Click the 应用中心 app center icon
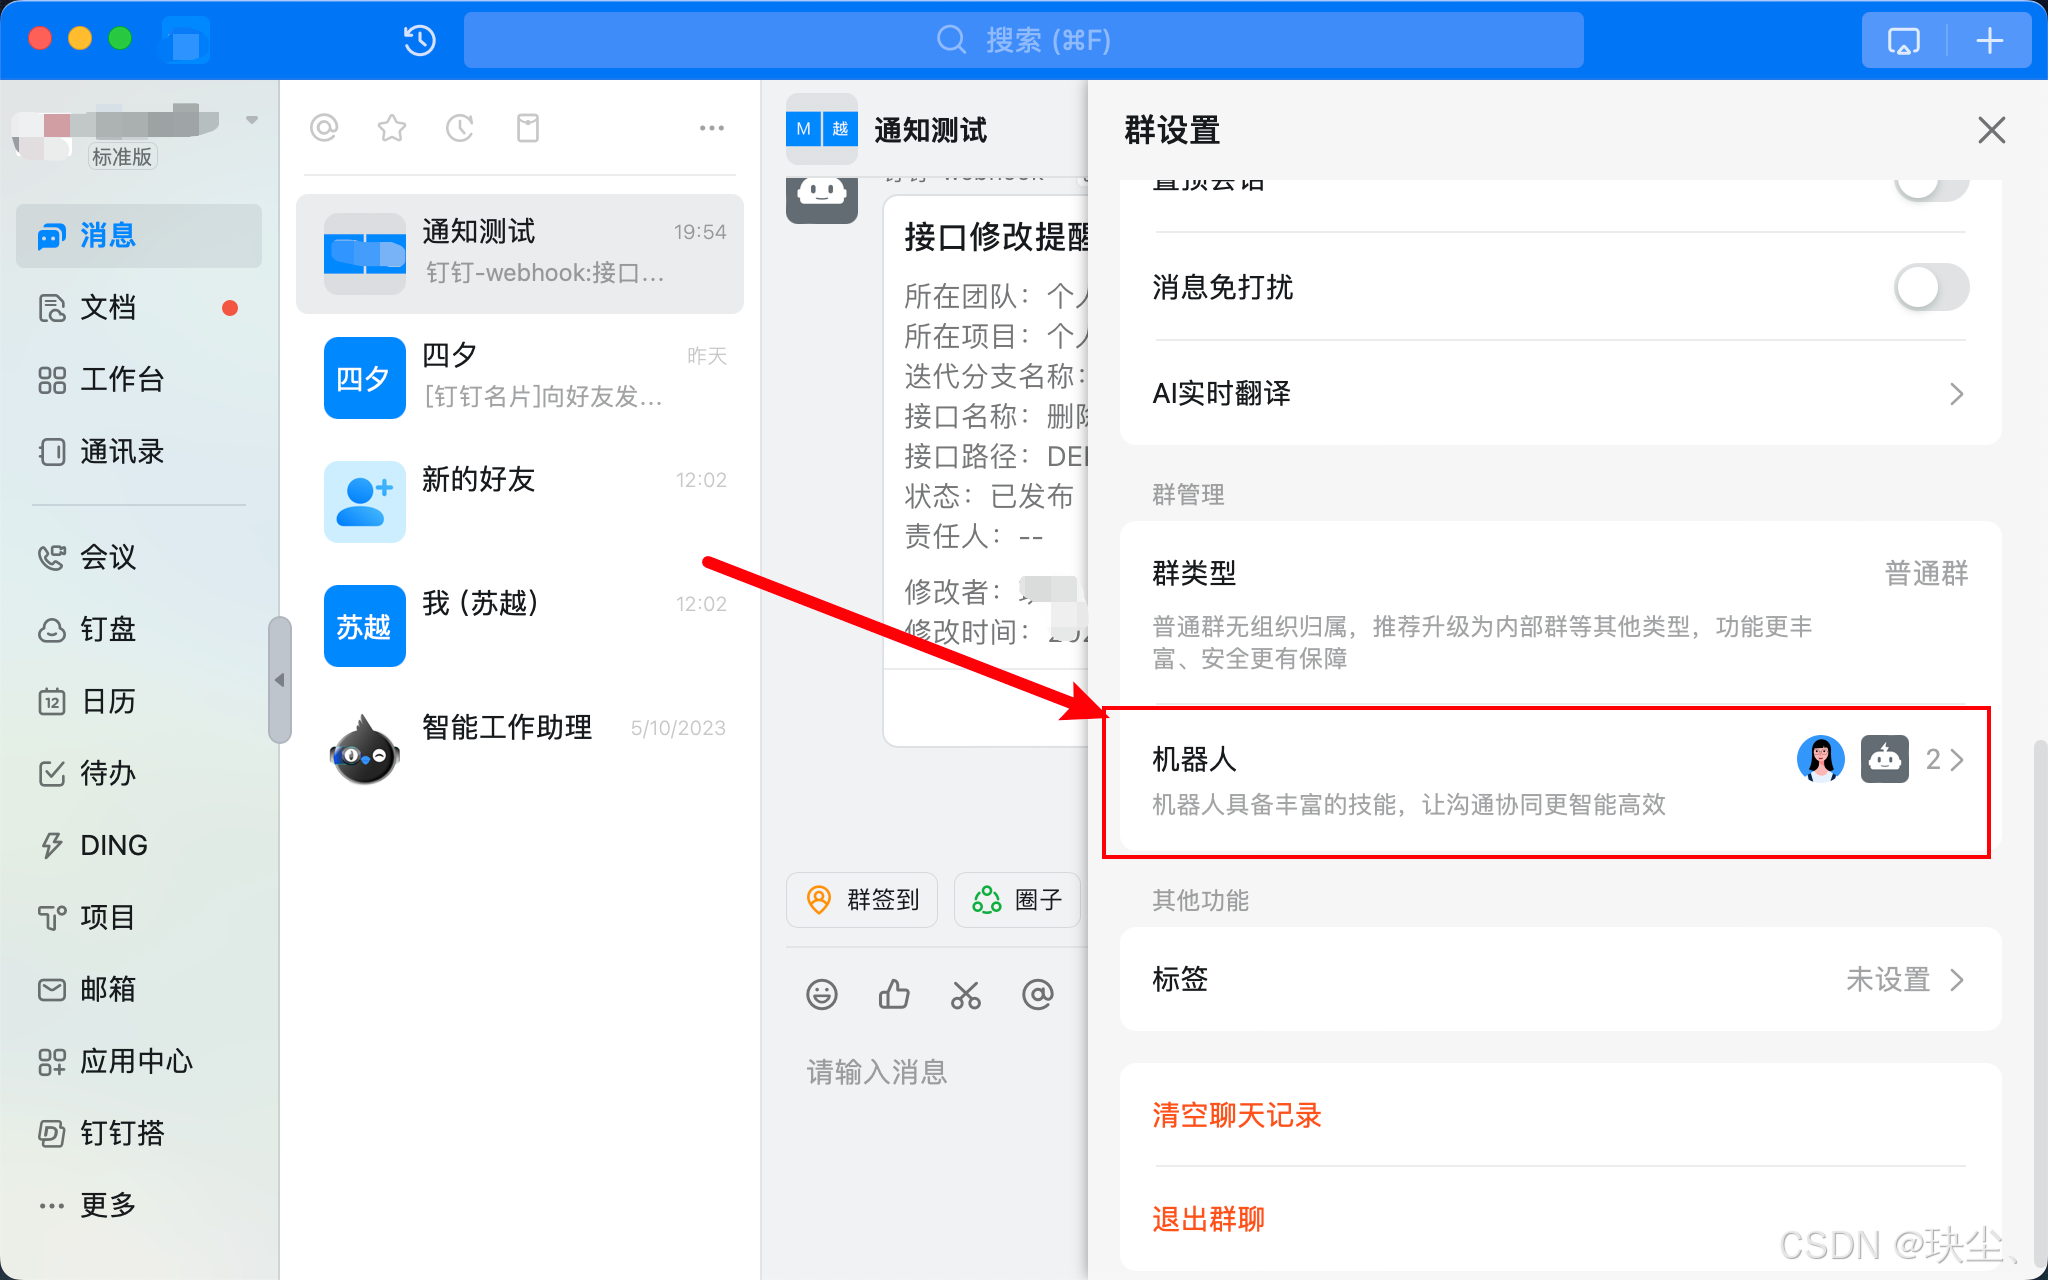The height and width of the screenshot is (1280, 2048). 52,1061
